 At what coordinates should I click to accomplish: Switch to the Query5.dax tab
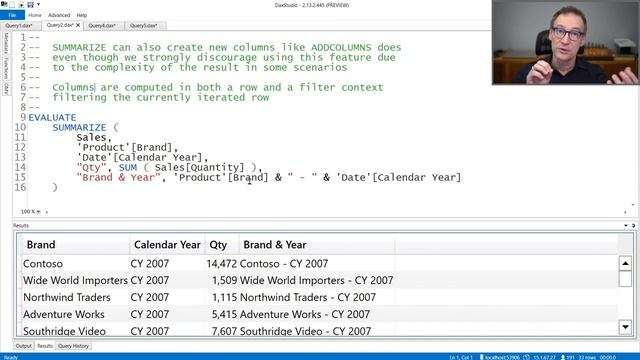(x=144, y=26)
